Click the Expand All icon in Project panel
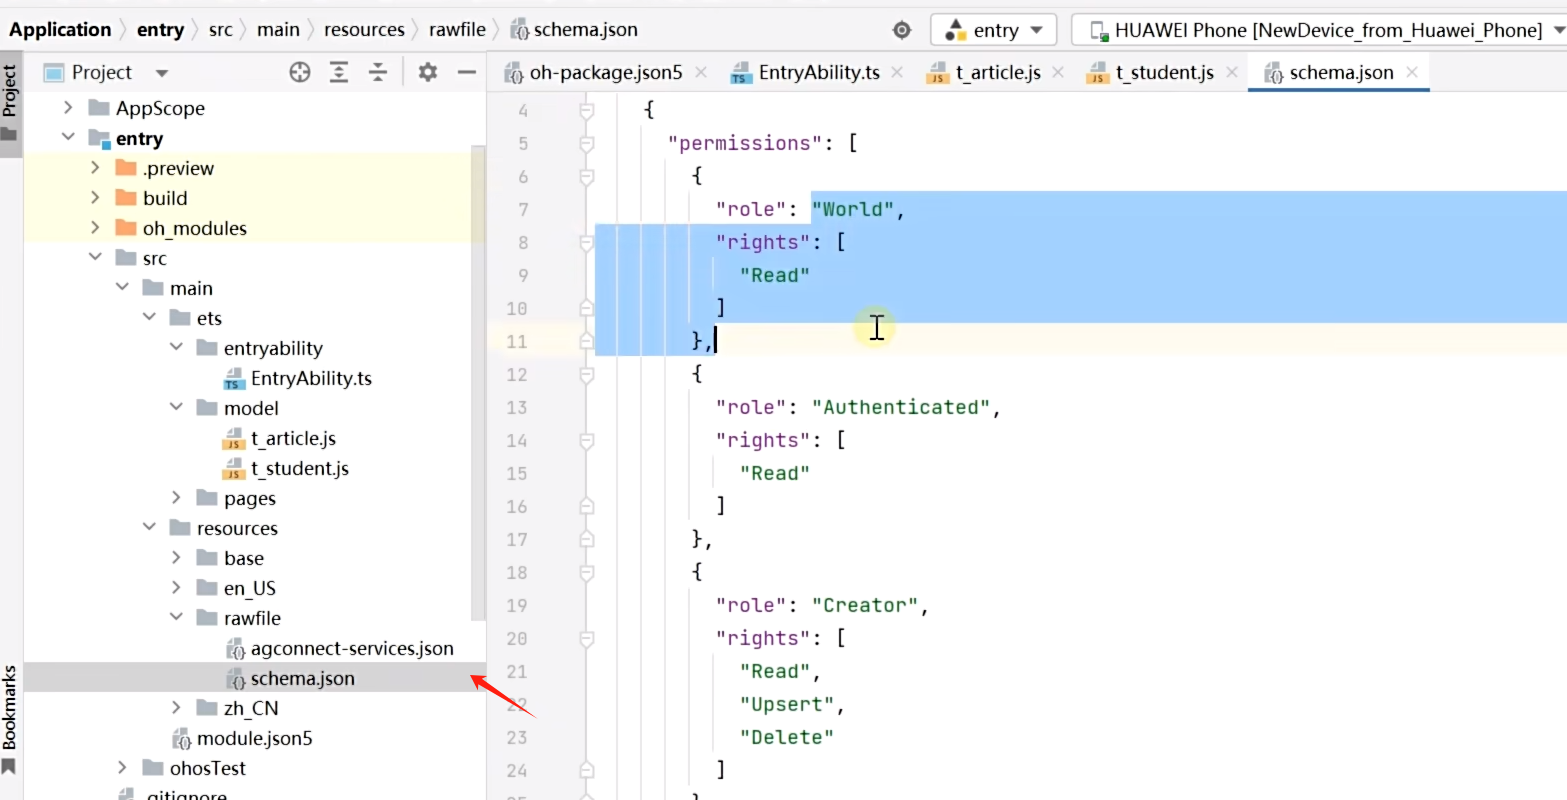 point(340,72)
